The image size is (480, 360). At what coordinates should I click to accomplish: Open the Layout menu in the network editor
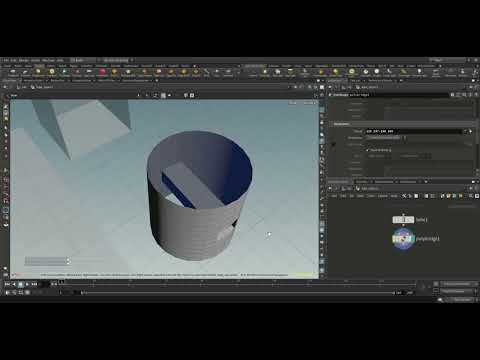[x=382, y=196]
